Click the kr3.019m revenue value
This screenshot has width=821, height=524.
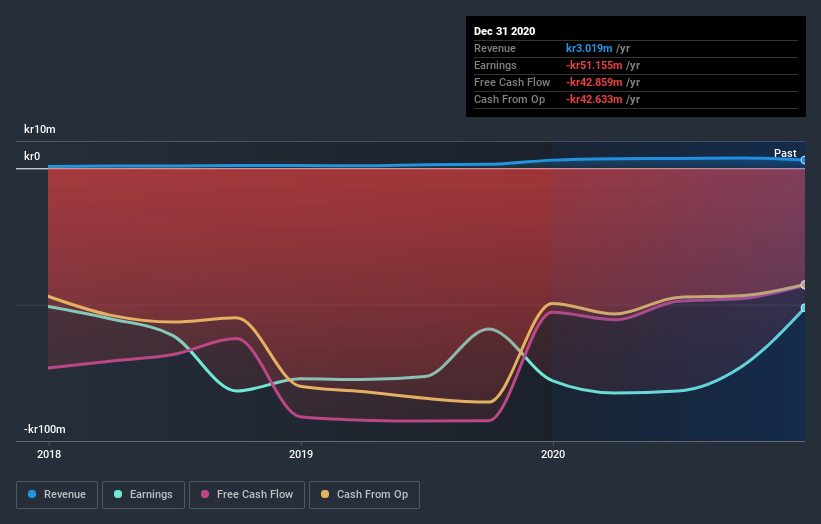[x=589, y=48]
